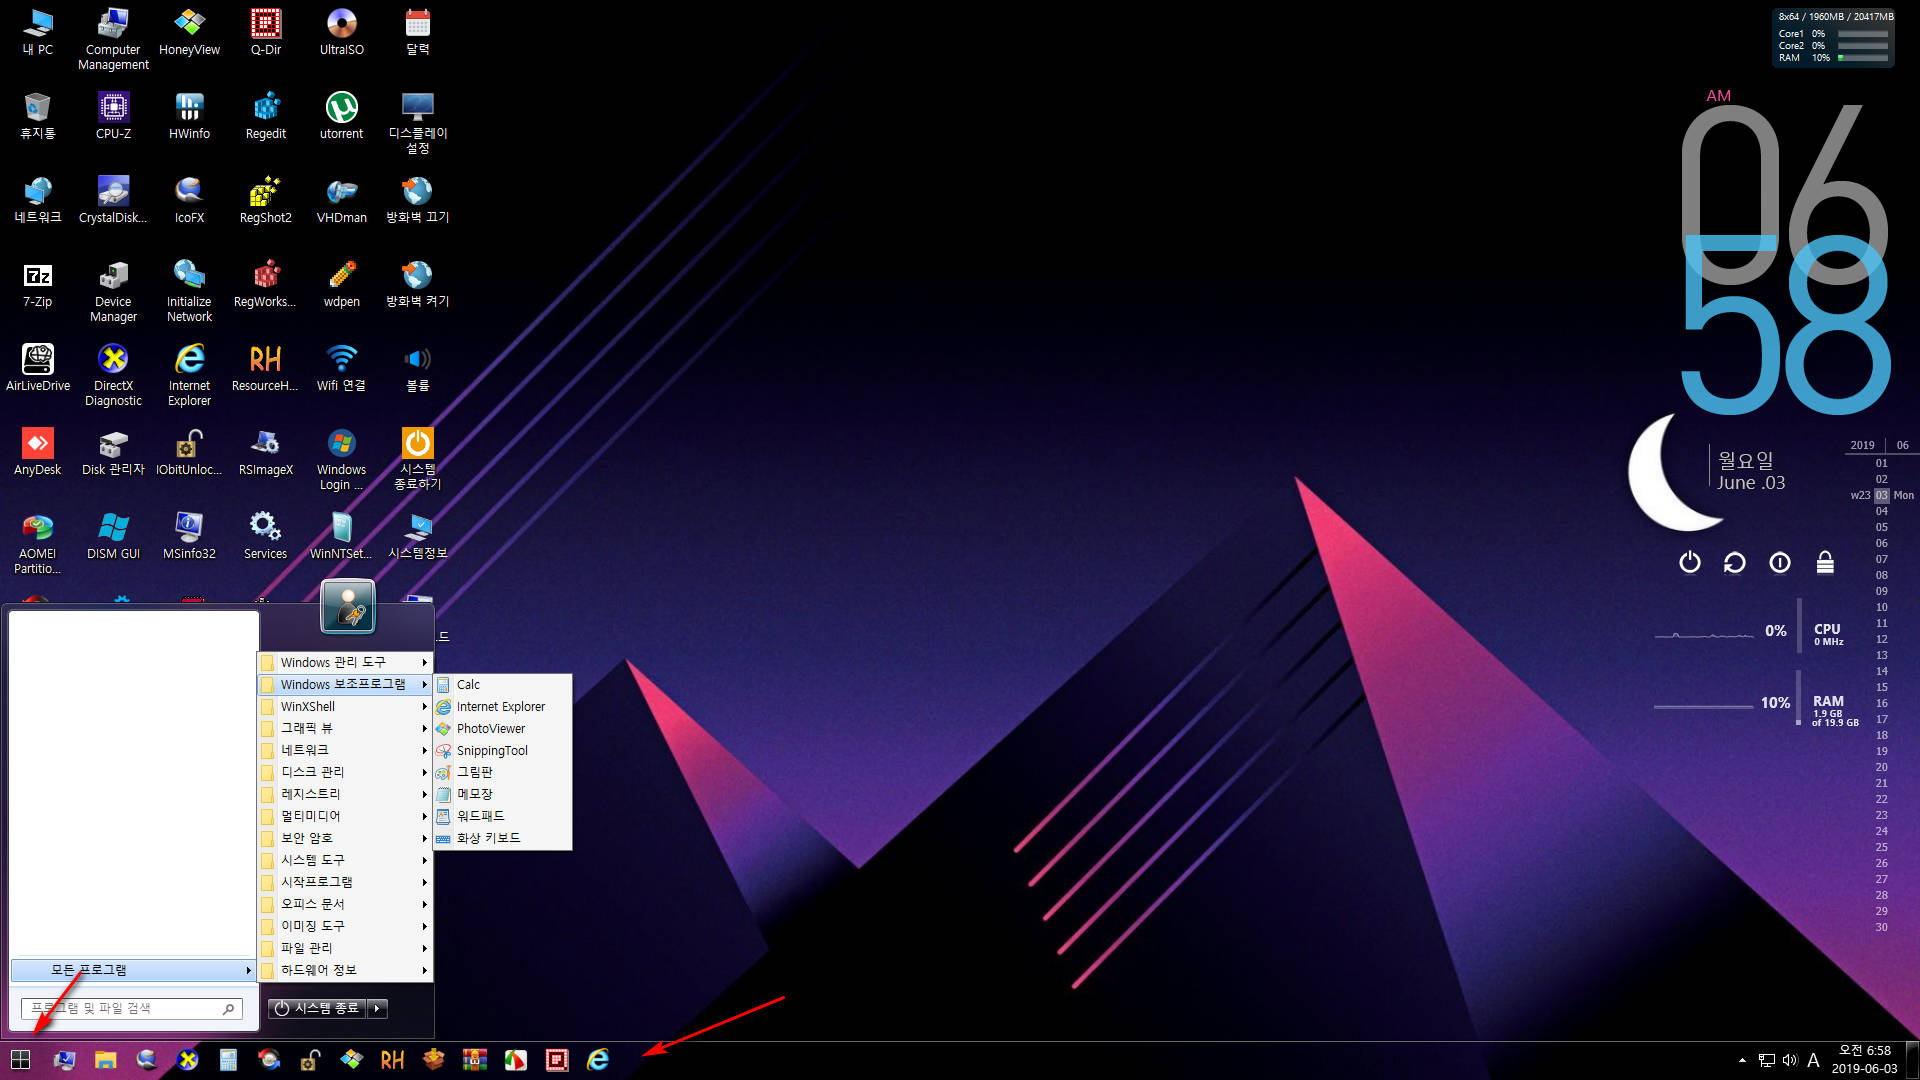Select PhotoViewer in the submenu

click(x=502, y=729)
